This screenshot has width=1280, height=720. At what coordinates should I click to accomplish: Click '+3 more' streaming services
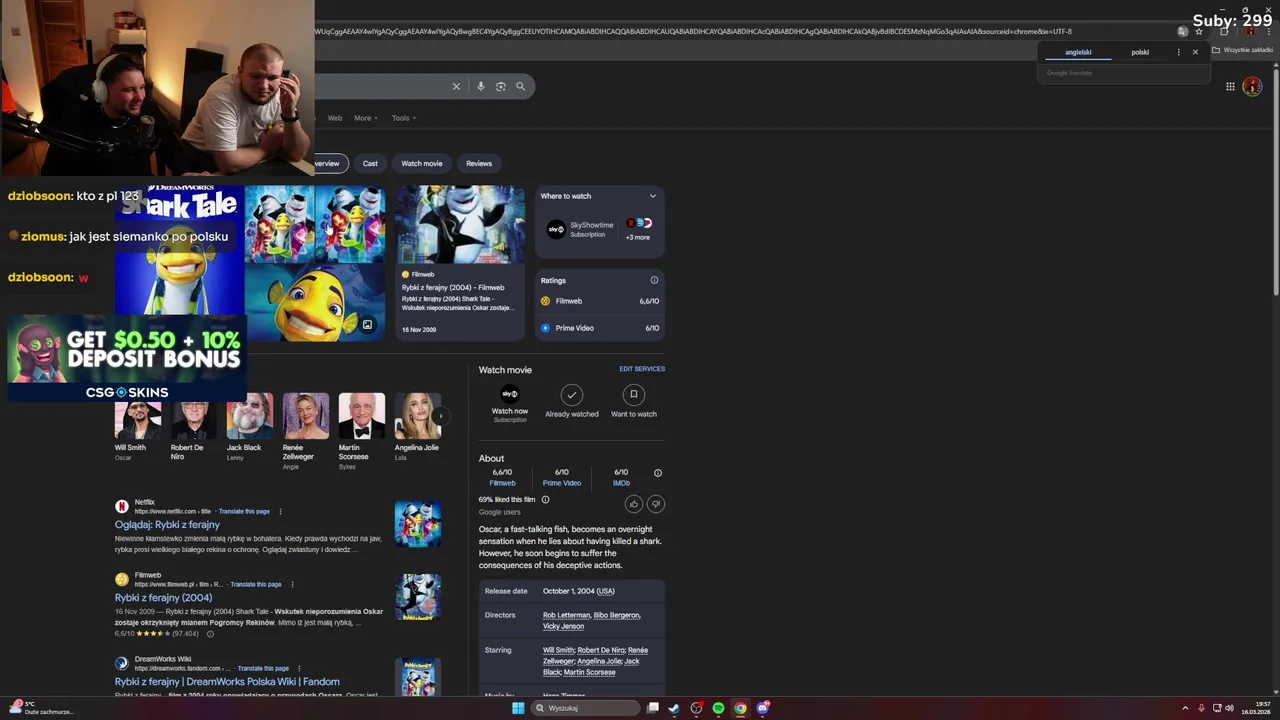click(638, 229)
